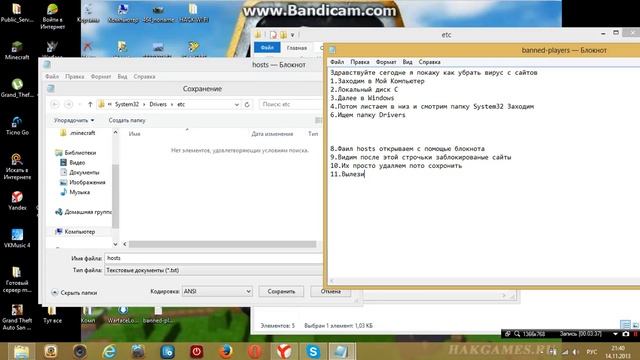Click the Drivers breadcrumb segment
The height and width of the screenshot is (360, 640).
point(158,104)
